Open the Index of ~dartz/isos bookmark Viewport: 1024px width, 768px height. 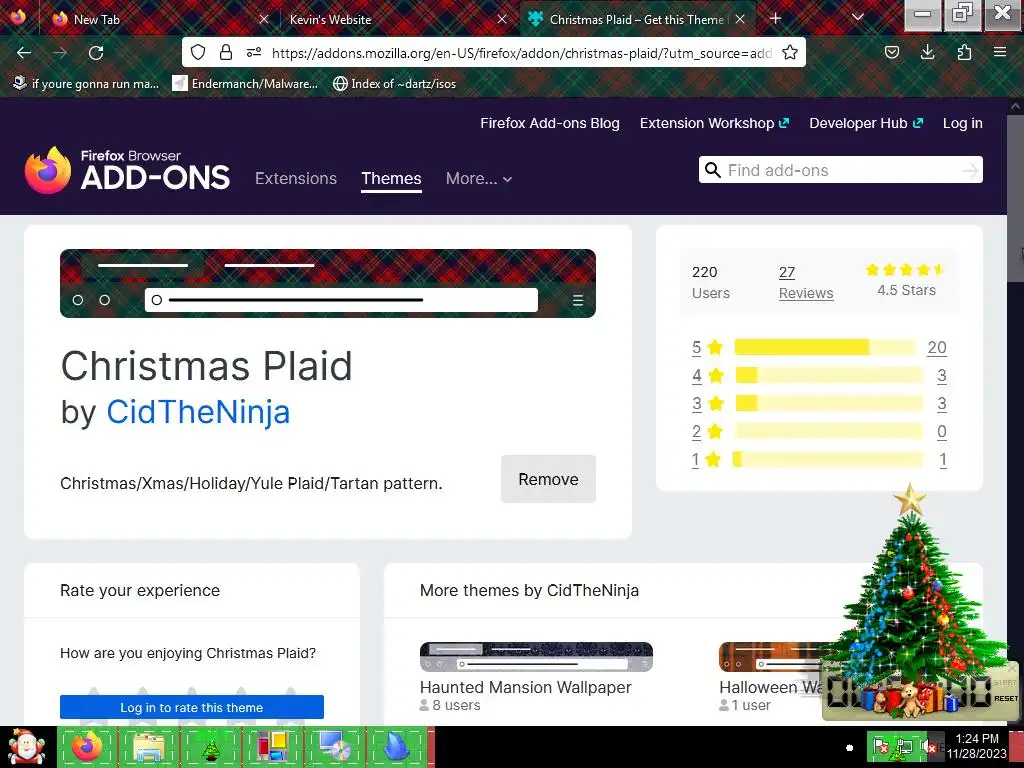click(x=394, y=84)
